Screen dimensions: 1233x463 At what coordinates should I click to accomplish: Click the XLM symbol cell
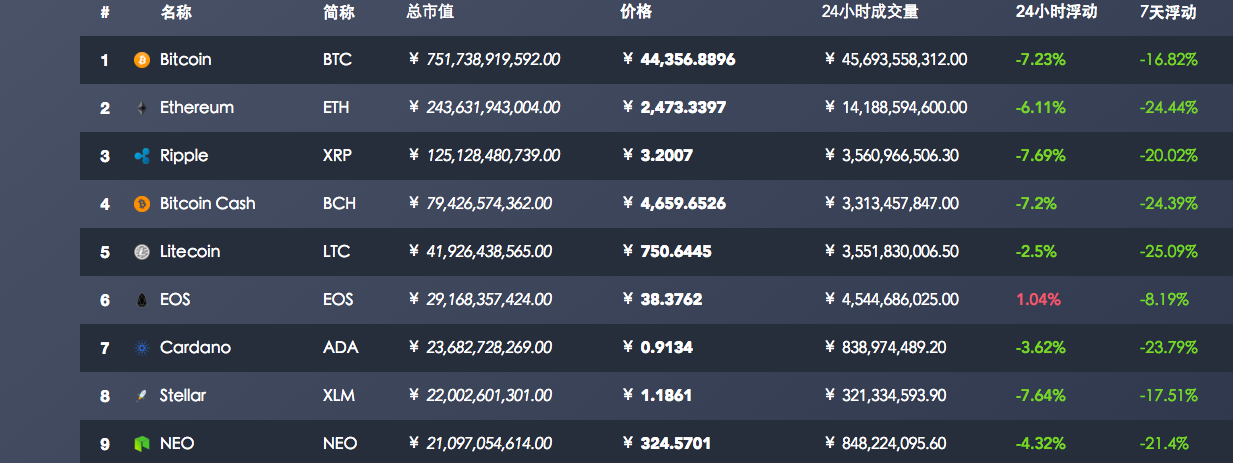point(339,396)
